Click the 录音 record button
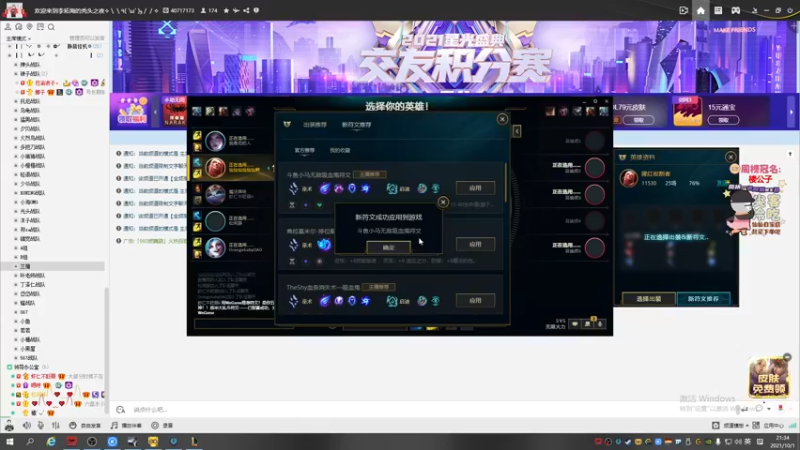The width and height of the screenshot is (800, 450). coord(162,425)
